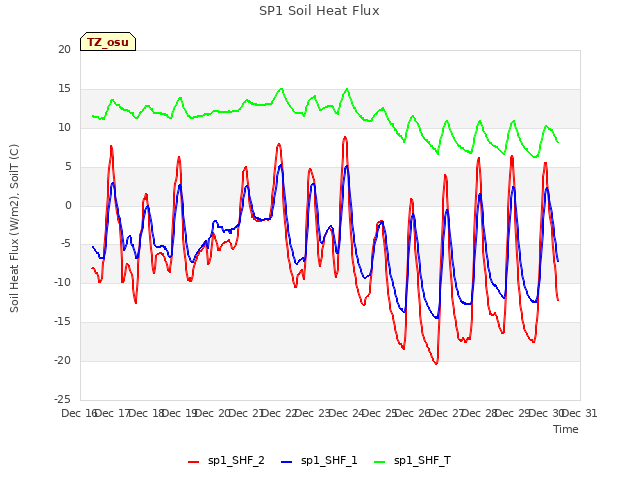Image resolution: width=640 pixels, height=480 pixels.
Task: Click the green line's peak near Dec 22
Action: click(281, 89)
